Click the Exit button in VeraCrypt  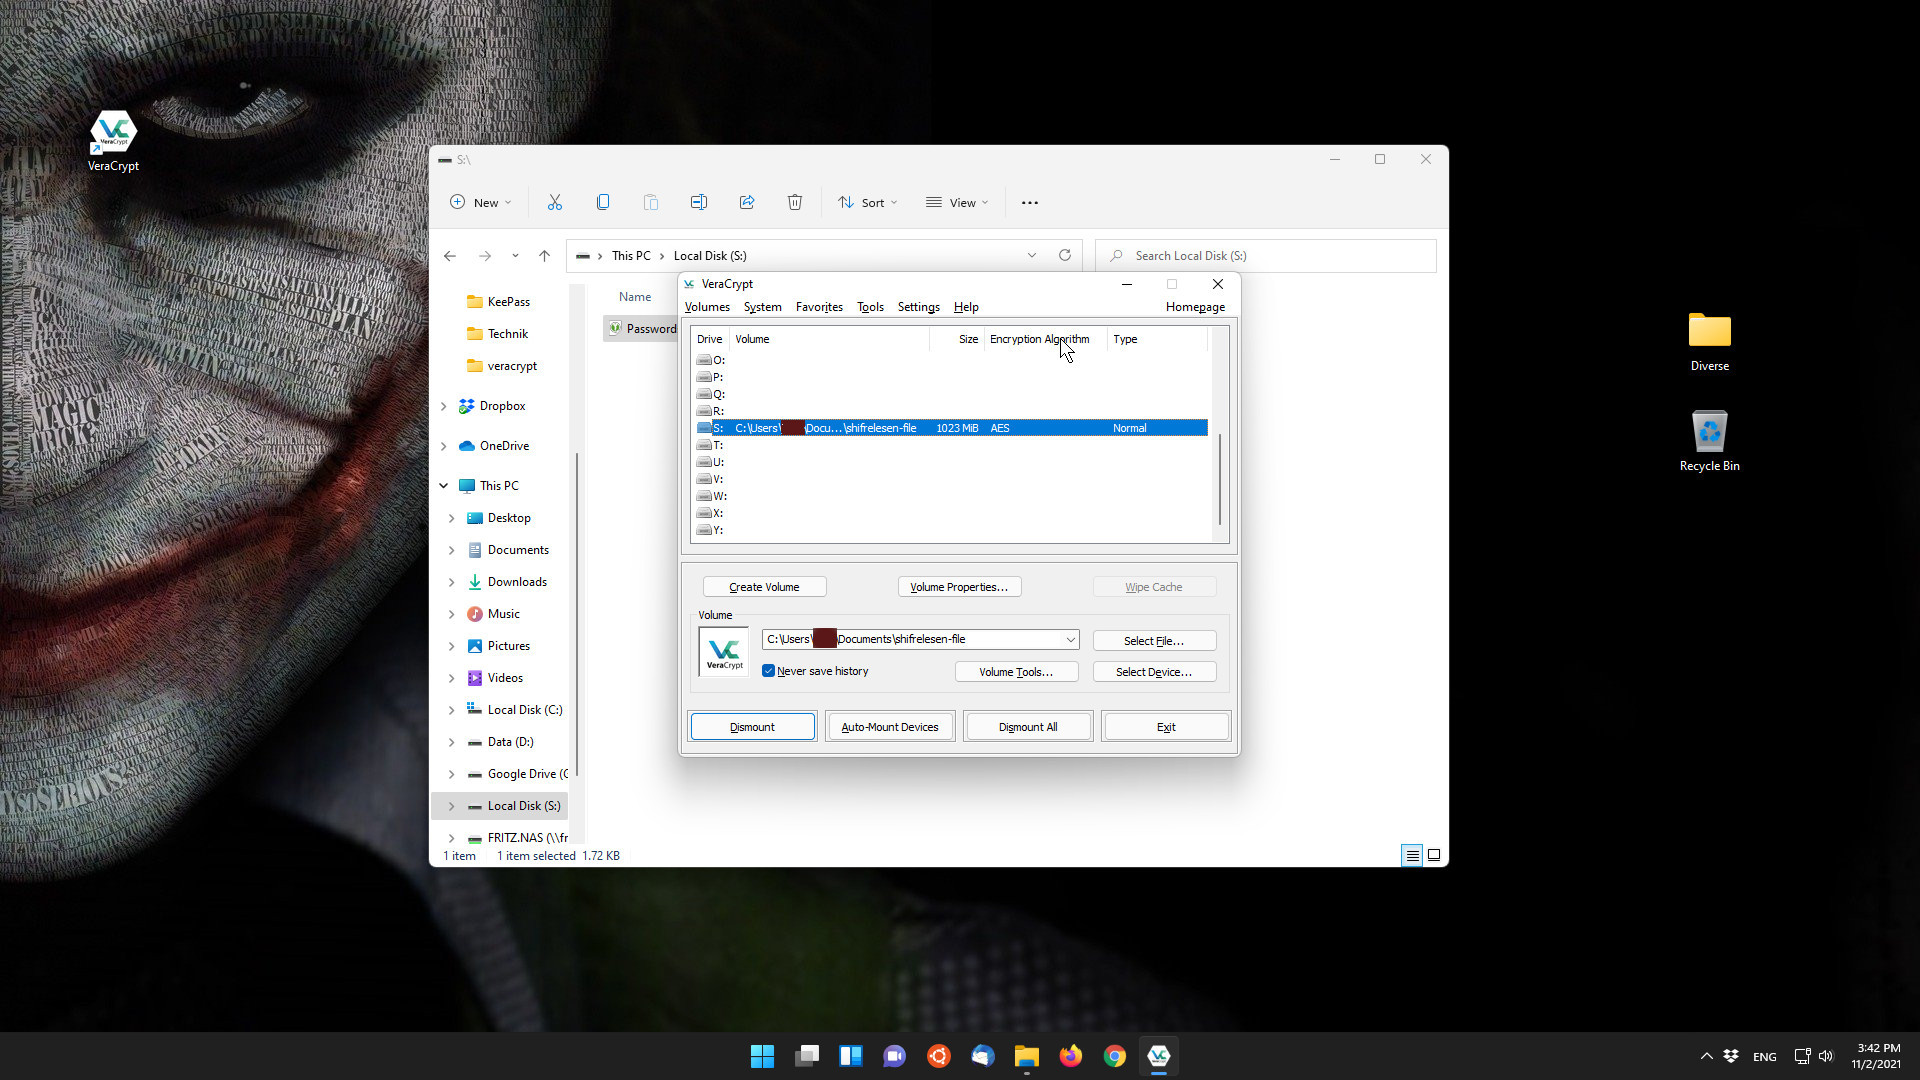[x=1166, y=727]
